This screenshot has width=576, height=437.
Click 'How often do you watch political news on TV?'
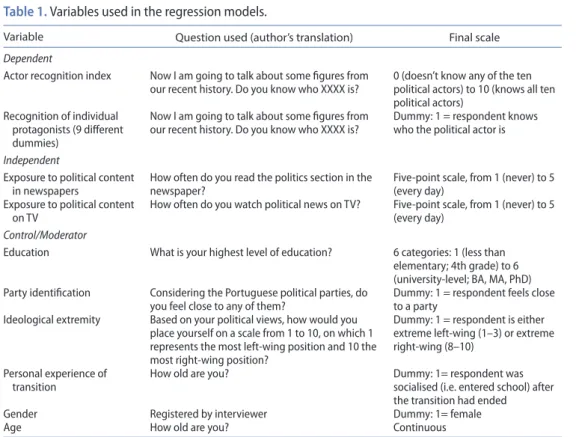(255, 205)
